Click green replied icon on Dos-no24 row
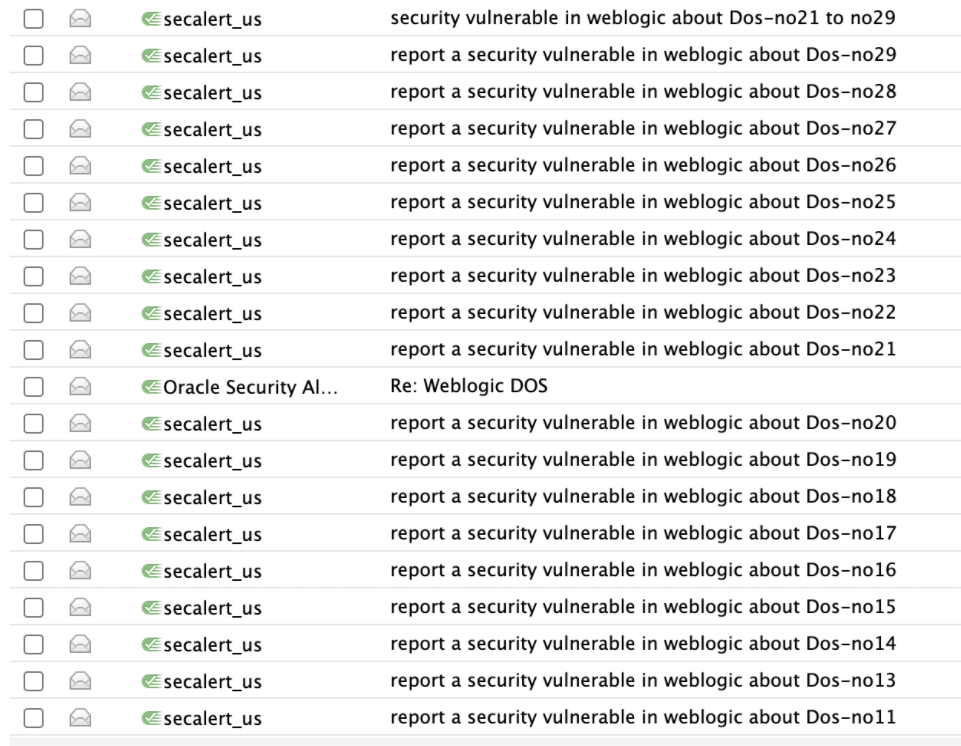This screenshot has height=746, width=961. (151, 240)
